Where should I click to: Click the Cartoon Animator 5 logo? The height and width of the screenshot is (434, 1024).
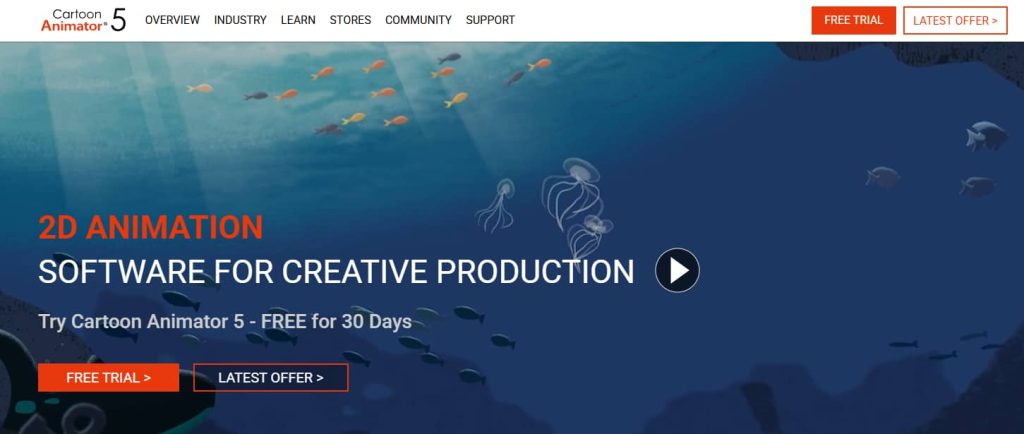coord(83,20)
